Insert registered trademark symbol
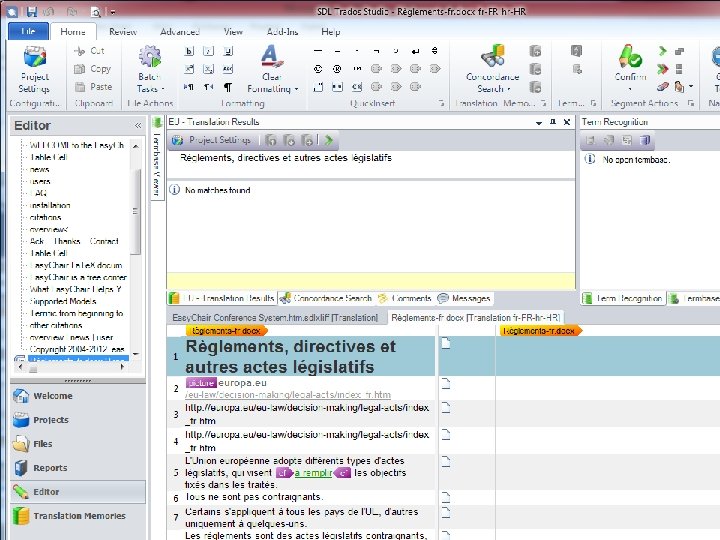Screen dimensions: 720x540 pos(337,69)
